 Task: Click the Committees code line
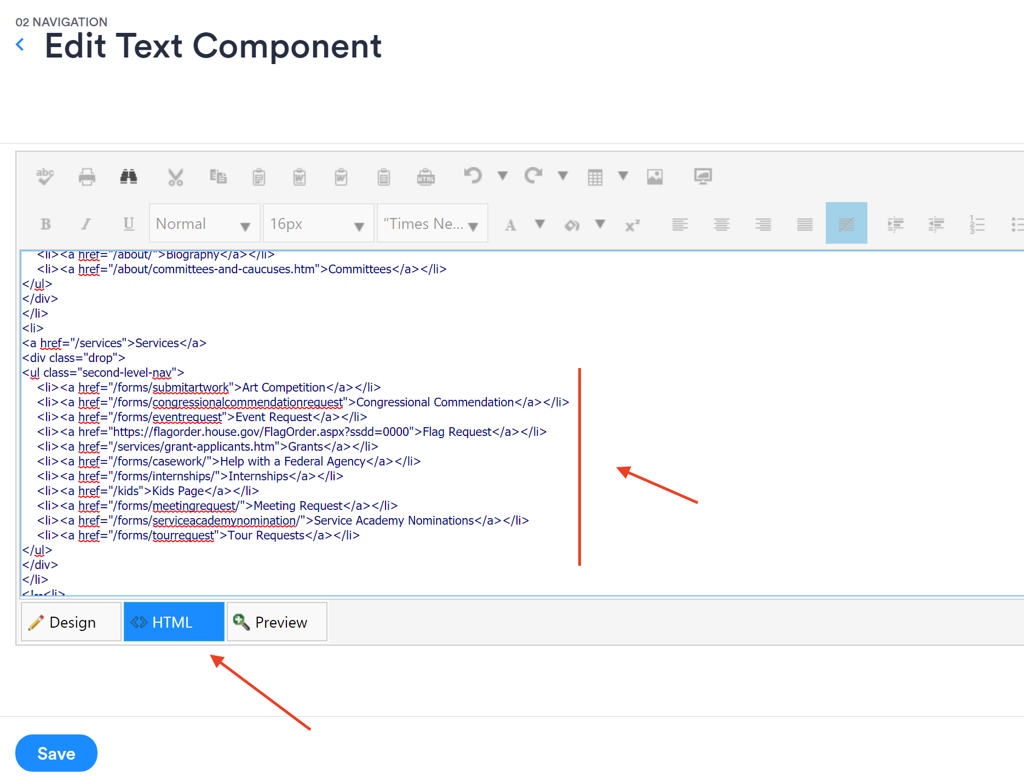(x=242, y=269)
